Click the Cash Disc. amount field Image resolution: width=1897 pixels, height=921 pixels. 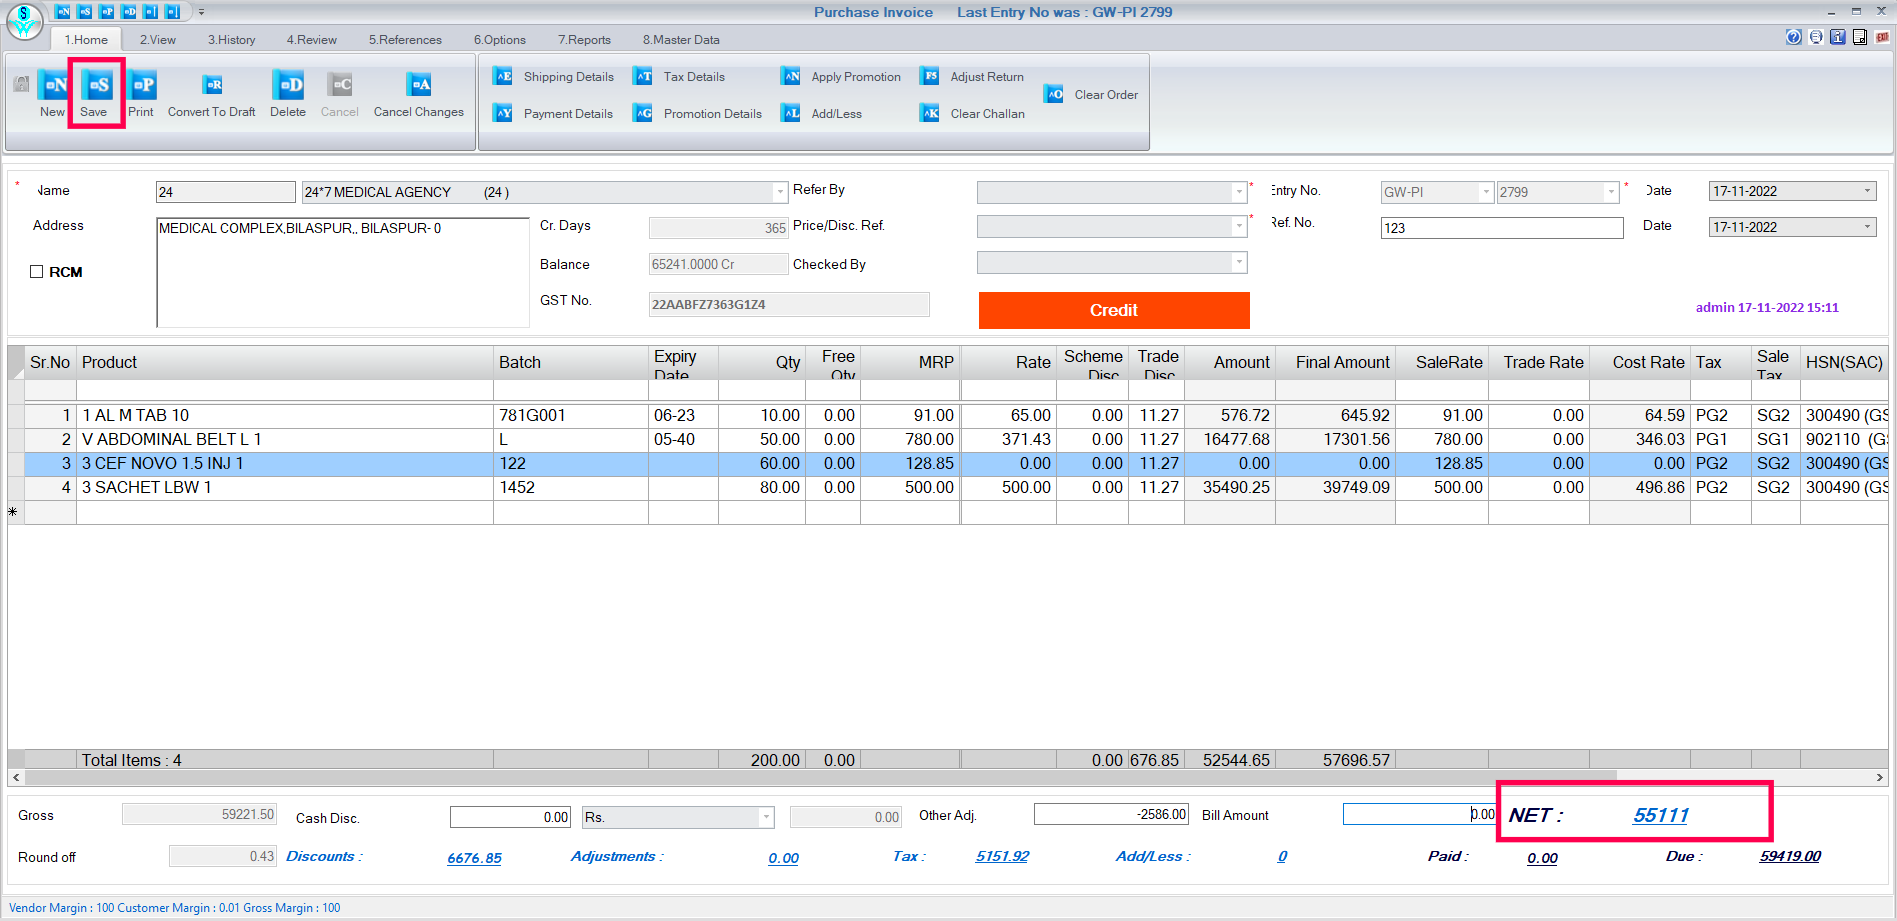pyautogui.click(x=510, y=817)
